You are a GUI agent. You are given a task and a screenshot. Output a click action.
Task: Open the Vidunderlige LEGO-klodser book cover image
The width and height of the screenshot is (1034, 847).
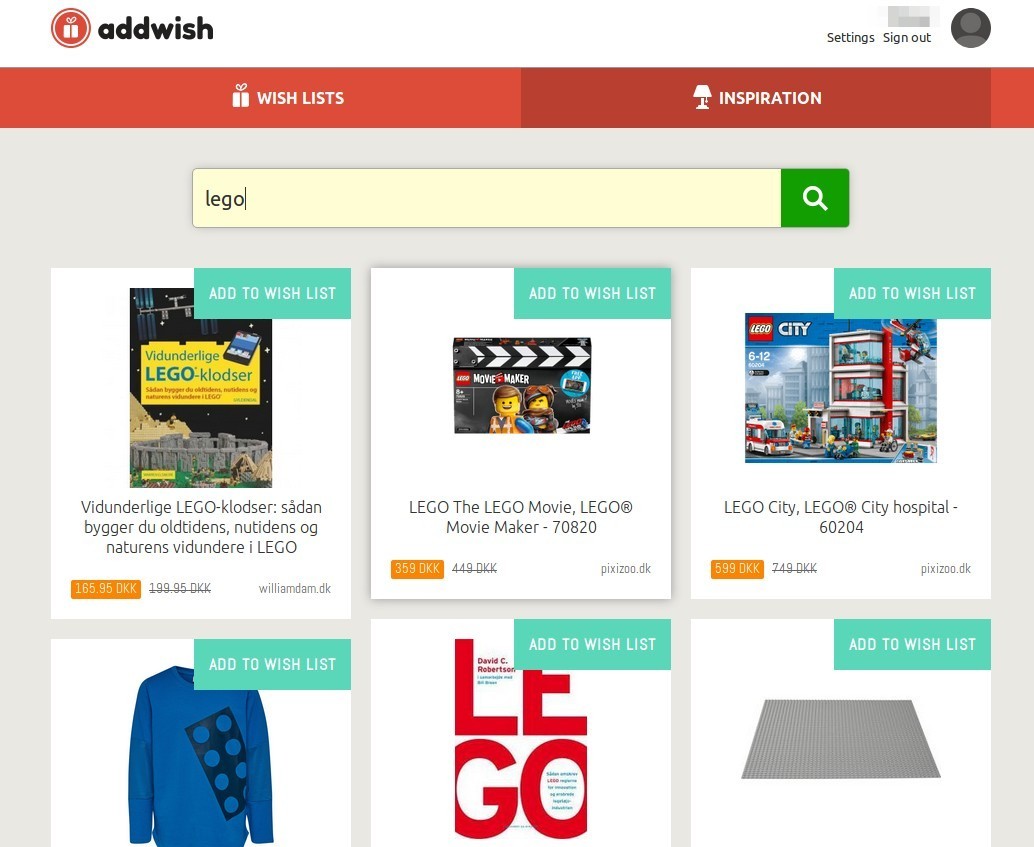(200, 388)
